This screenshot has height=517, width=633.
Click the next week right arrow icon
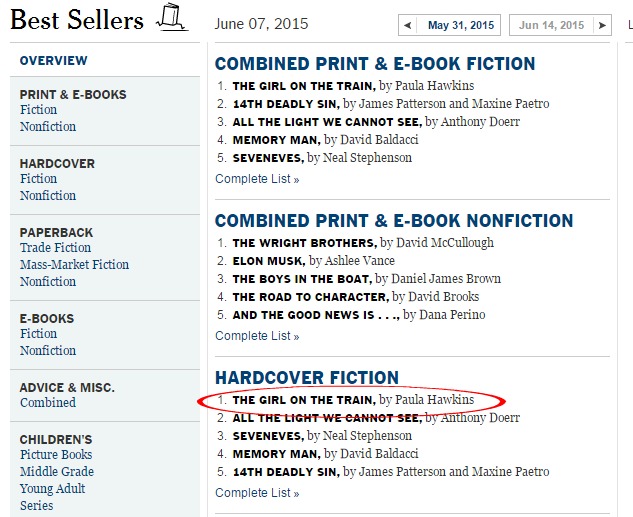coord(602,25)
